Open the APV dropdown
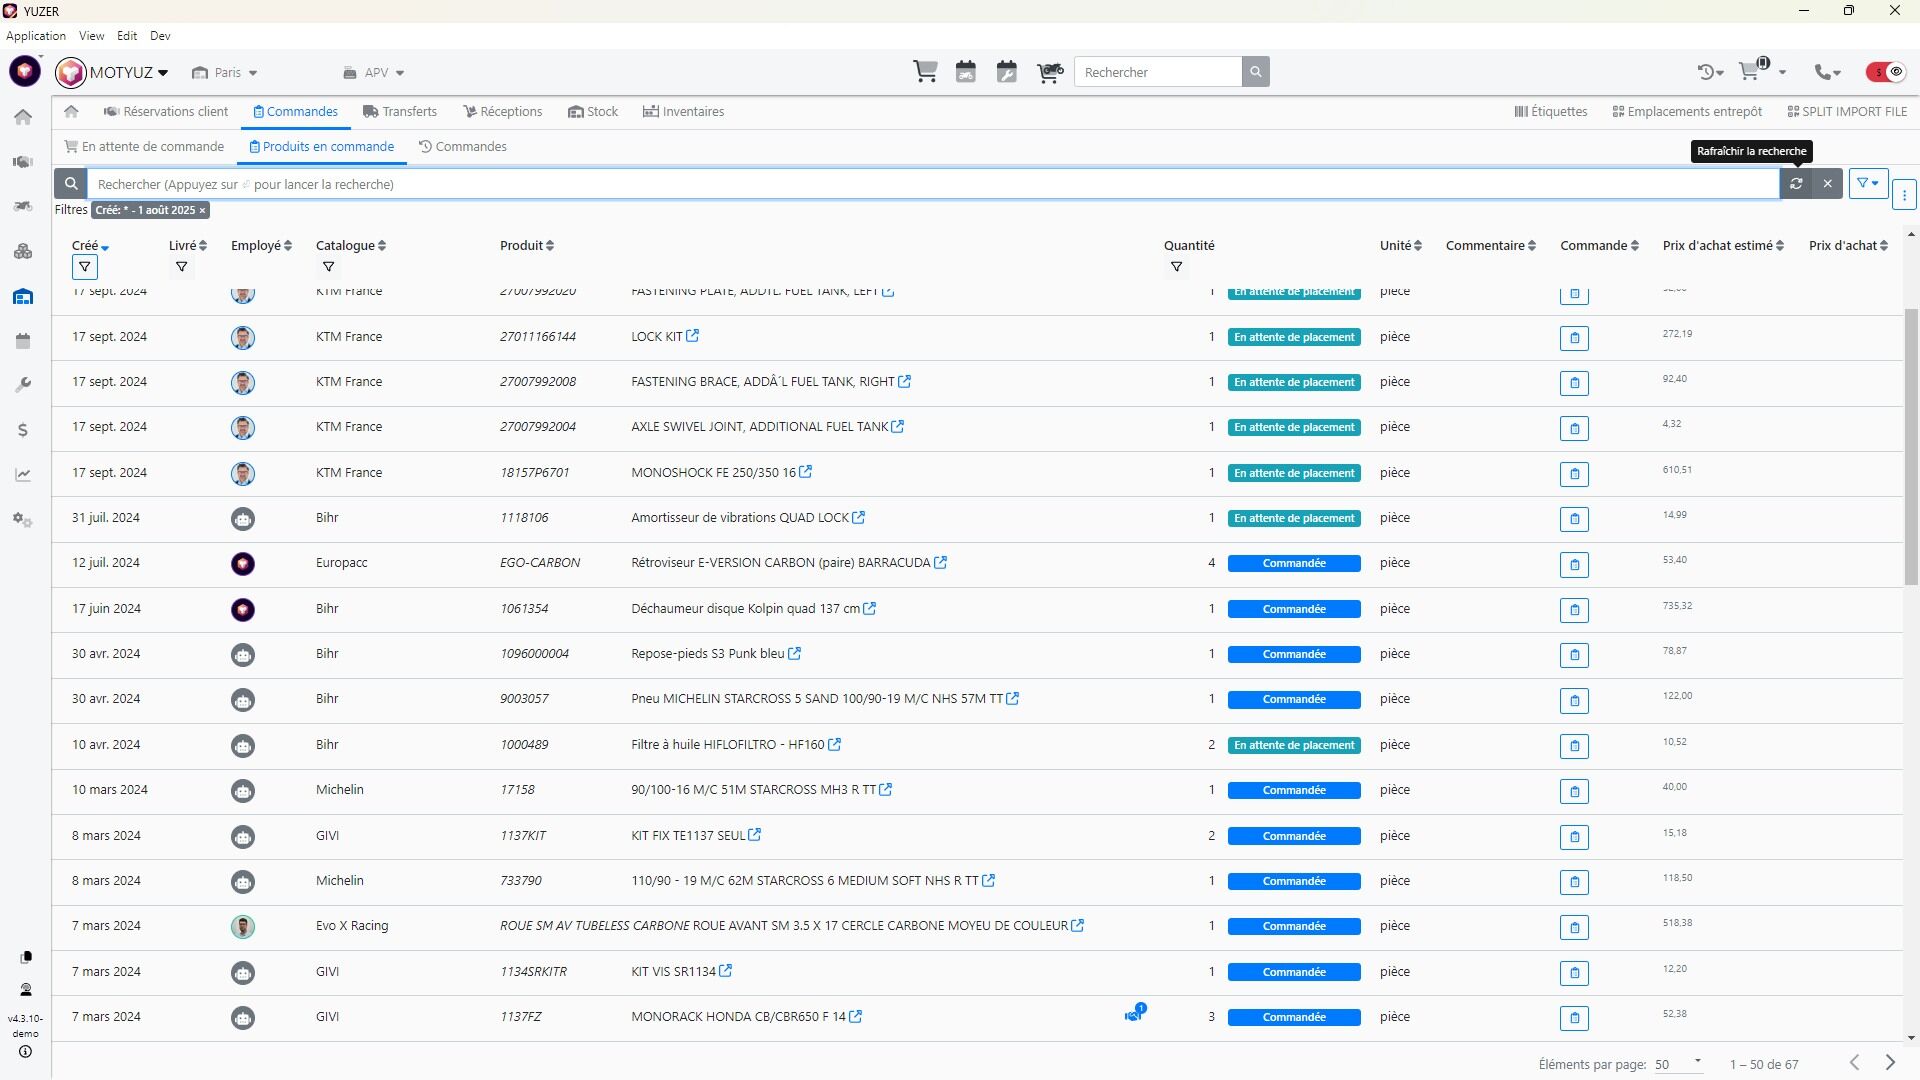The image size is (1920, 1080). (x=374, y=73)
